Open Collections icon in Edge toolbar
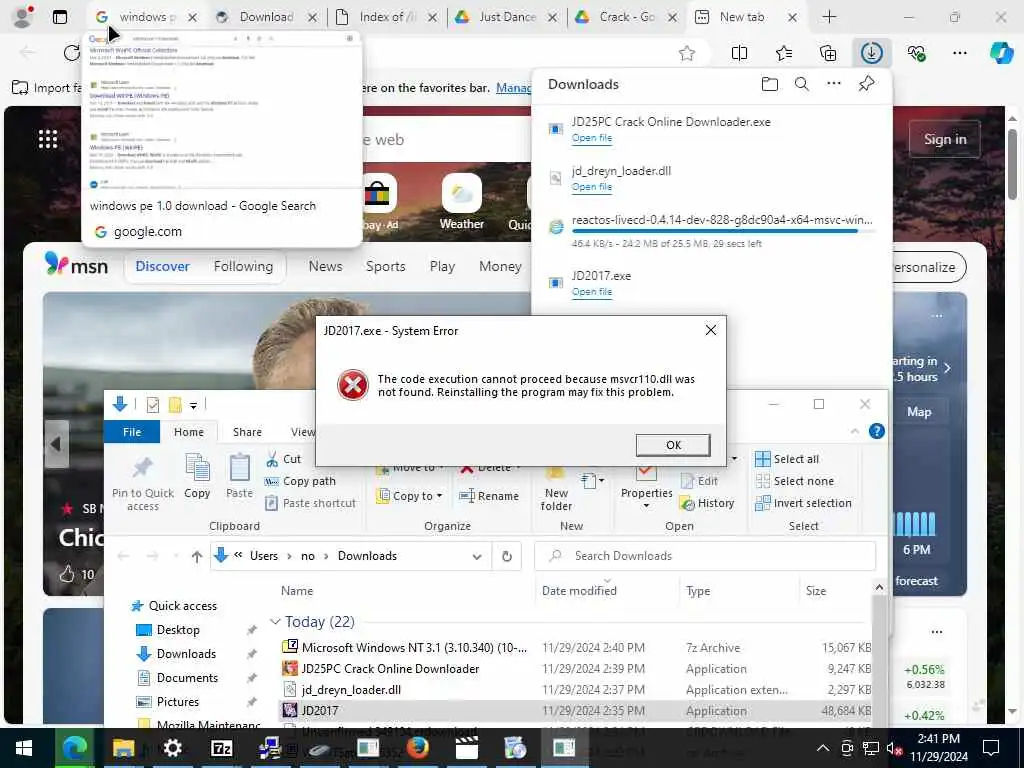The image size is (1024, 768). click(827, 54)
